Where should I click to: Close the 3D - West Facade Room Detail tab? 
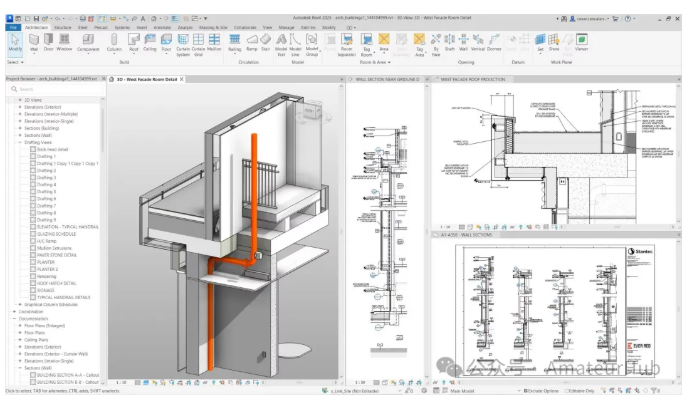point(182,78)
